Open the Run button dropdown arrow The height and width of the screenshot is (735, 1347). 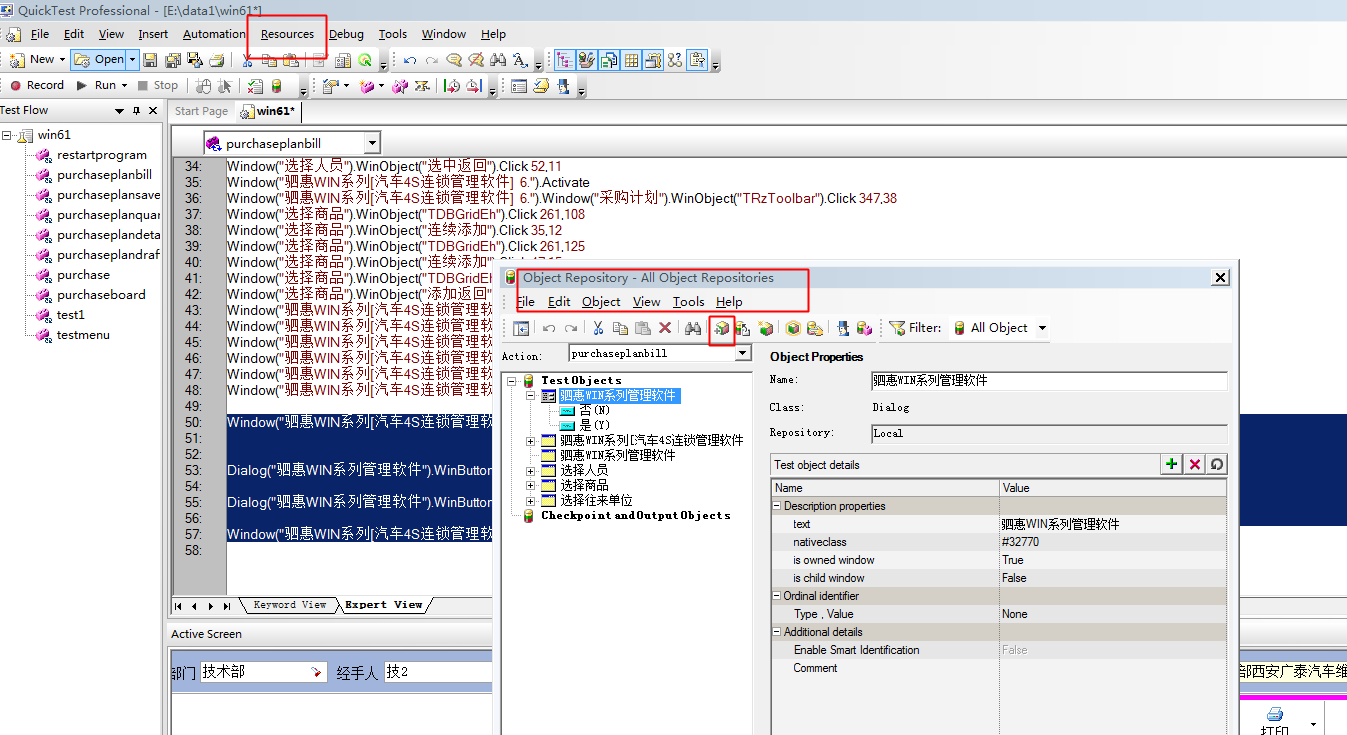click(124, 85)
